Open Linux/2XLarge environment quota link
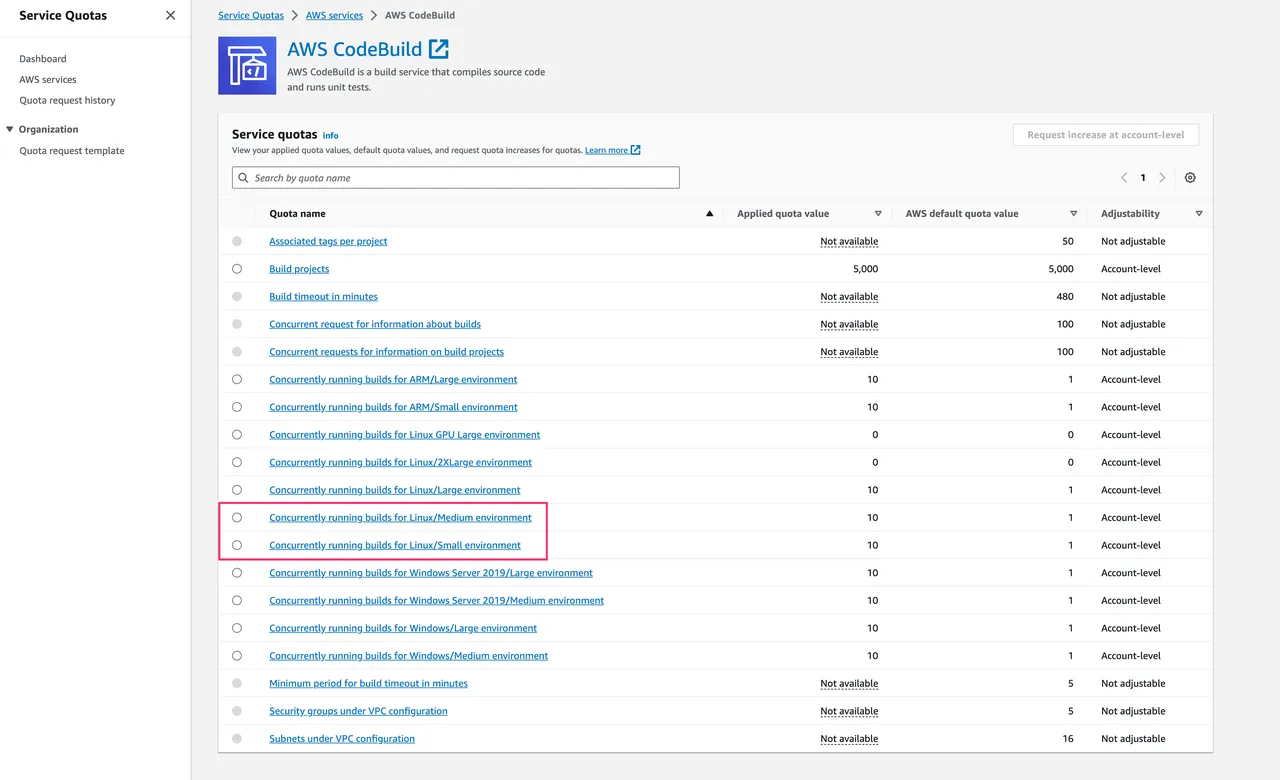 (400, 463)
